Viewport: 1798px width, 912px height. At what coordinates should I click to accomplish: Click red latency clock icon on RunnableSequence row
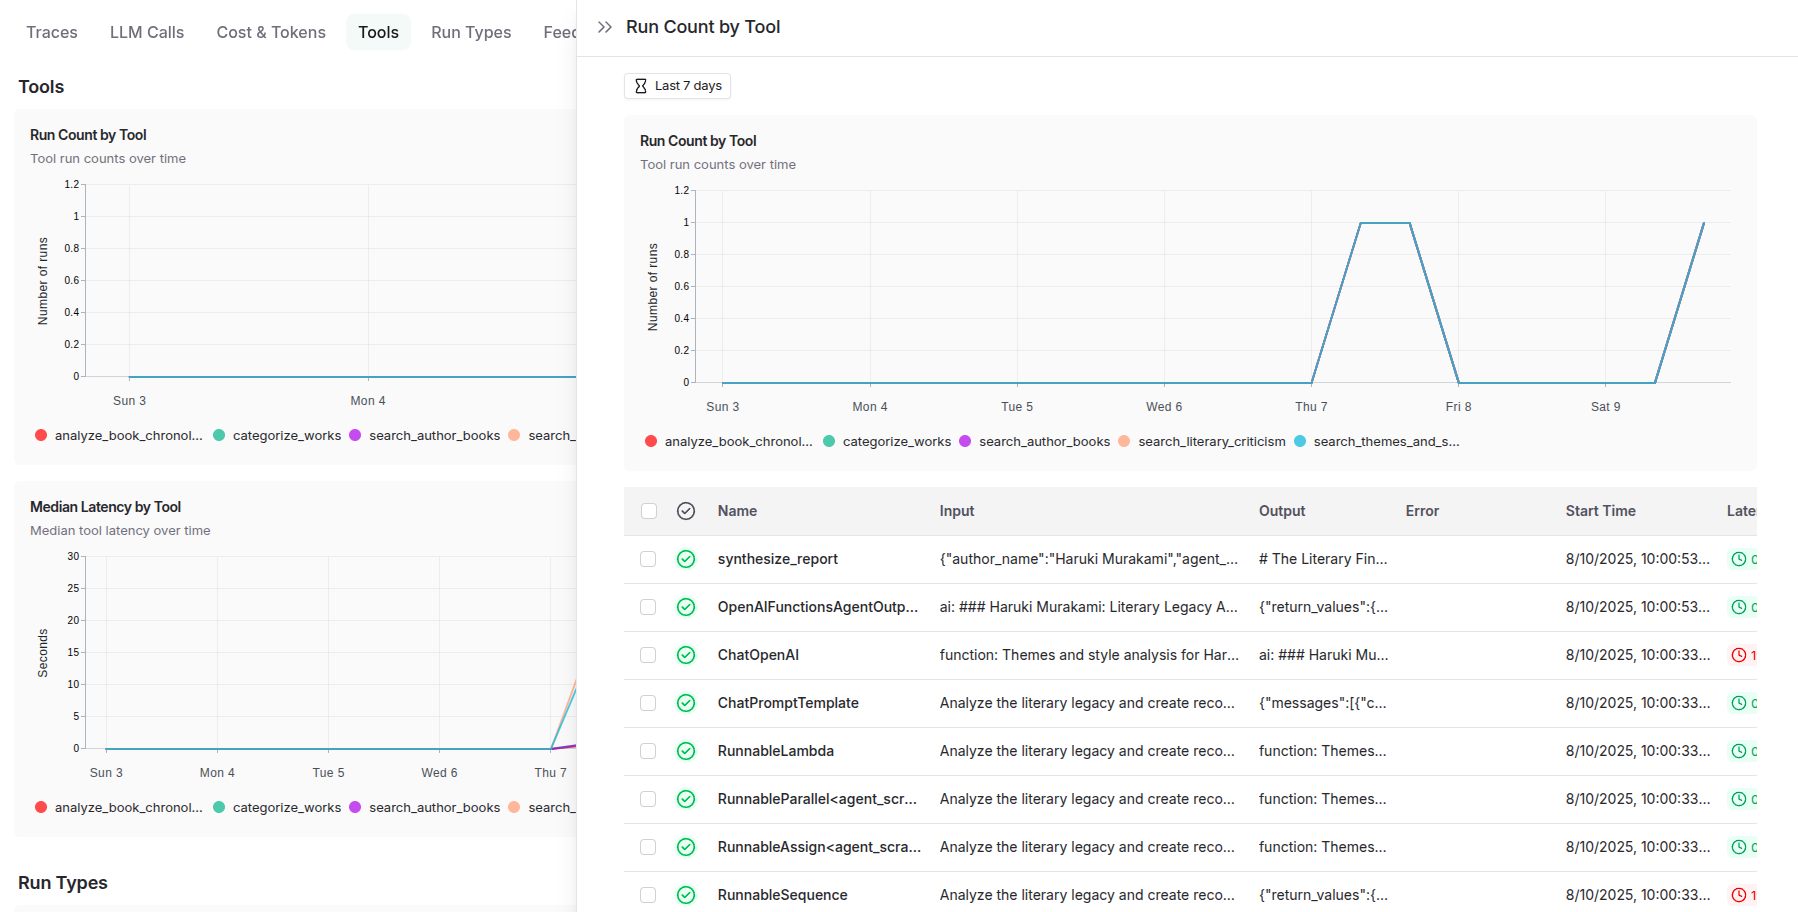click(1739, 895)
